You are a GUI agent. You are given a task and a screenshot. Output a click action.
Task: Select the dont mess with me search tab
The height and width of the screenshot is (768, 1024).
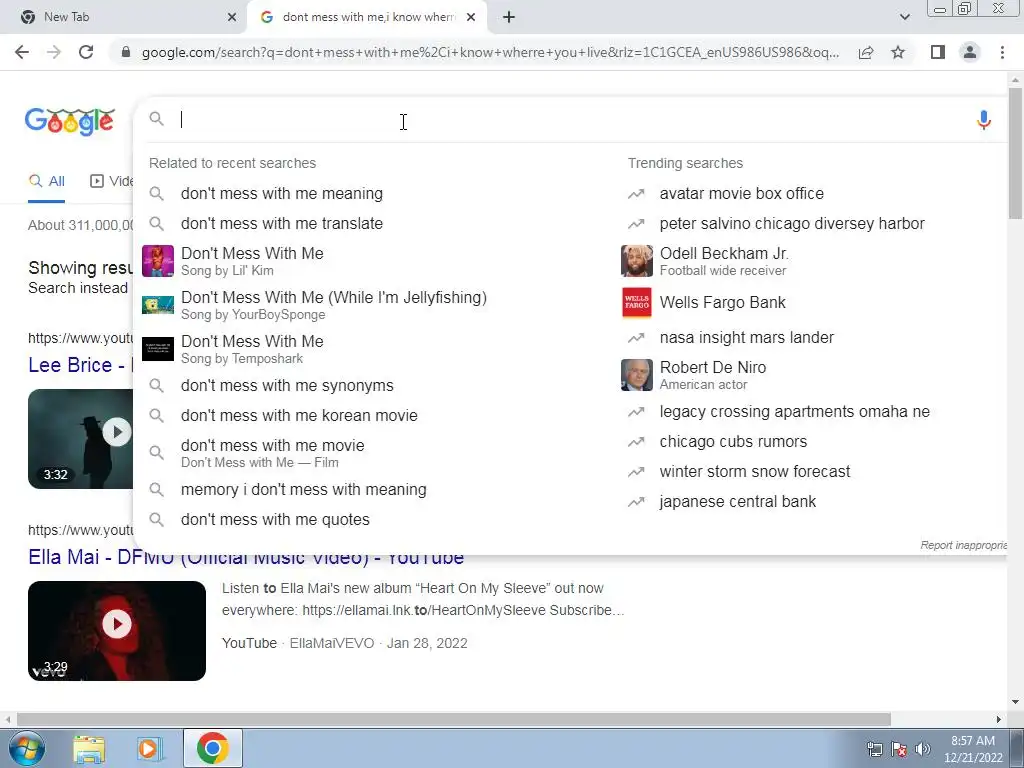[x=367, y=17]
